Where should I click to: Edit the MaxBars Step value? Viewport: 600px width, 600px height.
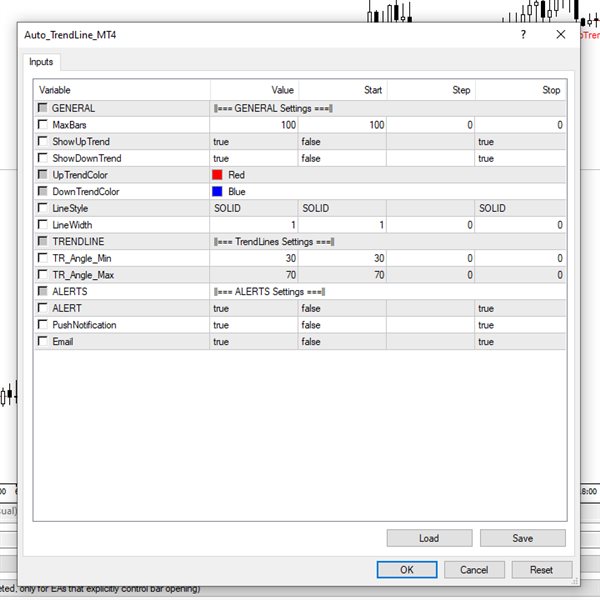(x=431, y=125)
